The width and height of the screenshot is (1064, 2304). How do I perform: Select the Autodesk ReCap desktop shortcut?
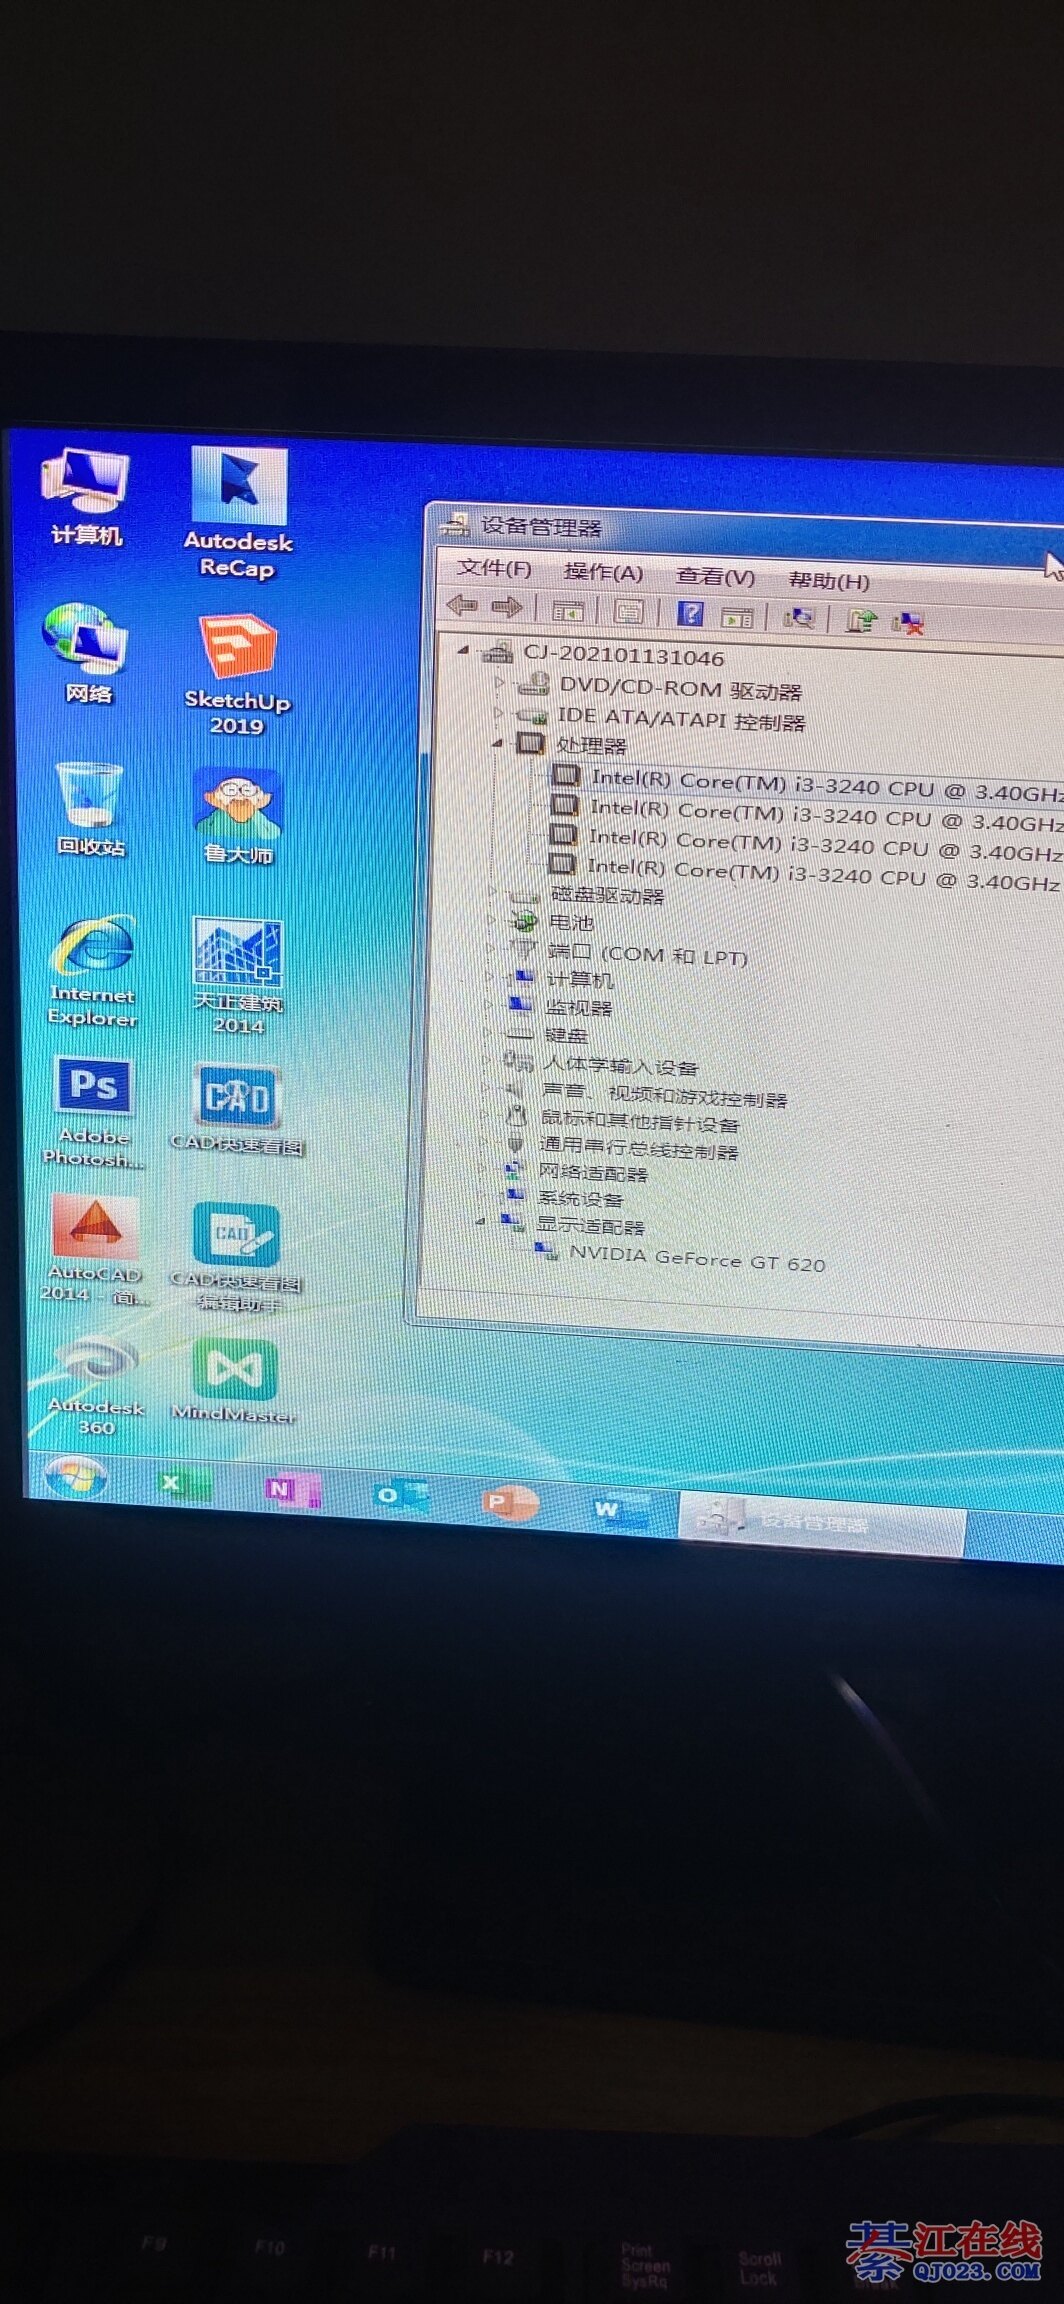238,512
